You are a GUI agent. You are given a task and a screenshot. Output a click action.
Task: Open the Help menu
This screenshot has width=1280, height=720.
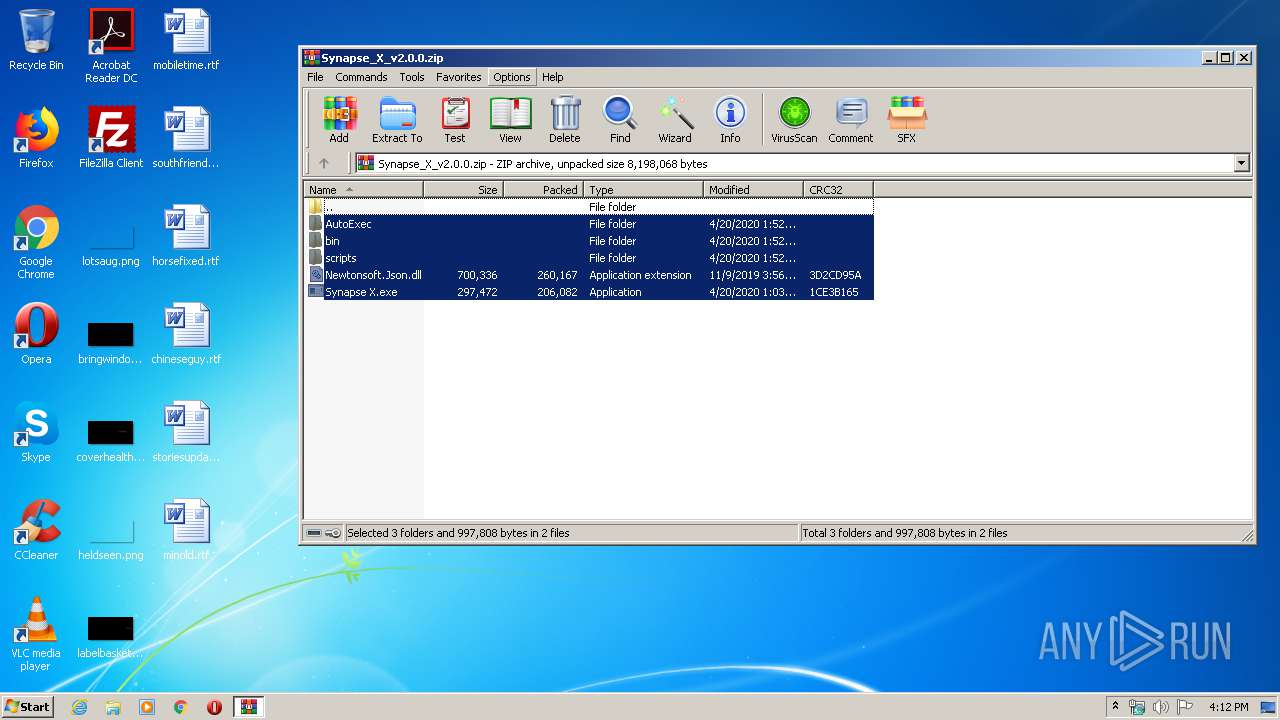[553, 77]
